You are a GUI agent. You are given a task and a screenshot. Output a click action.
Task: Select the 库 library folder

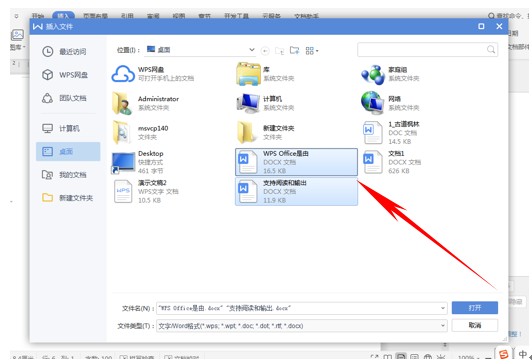pyautogui.click(x=265, y=74)
